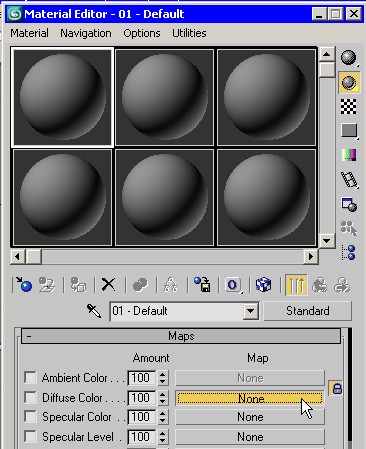
Task: Click the rollout panel vertical scrollbar
Action: (349, 388)
